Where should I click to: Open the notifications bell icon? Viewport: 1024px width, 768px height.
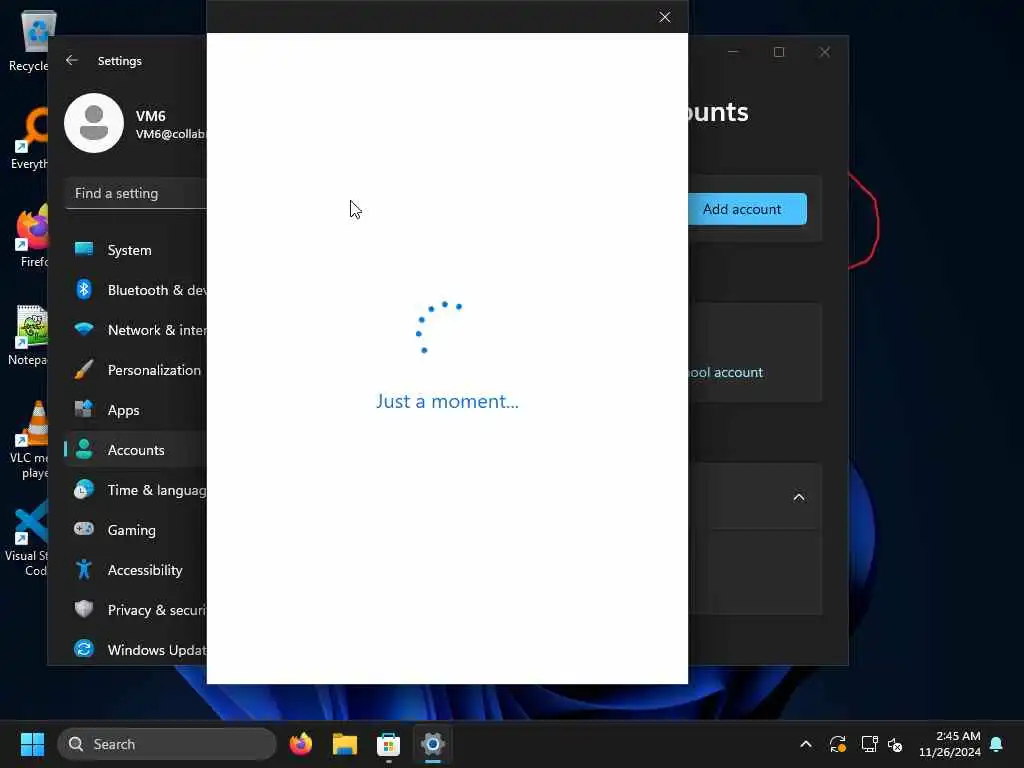(997, 744)
